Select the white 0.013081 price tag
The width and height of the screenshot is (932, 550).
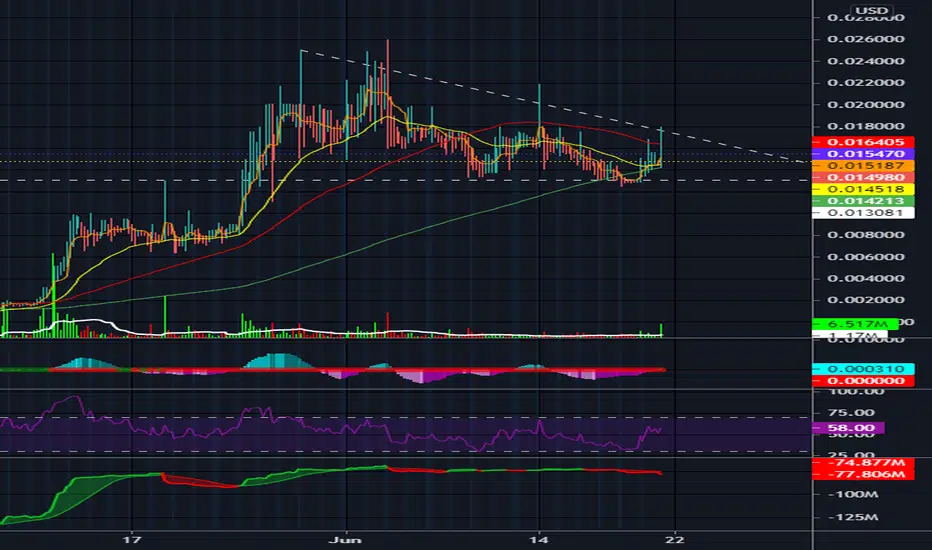point(863,213)
